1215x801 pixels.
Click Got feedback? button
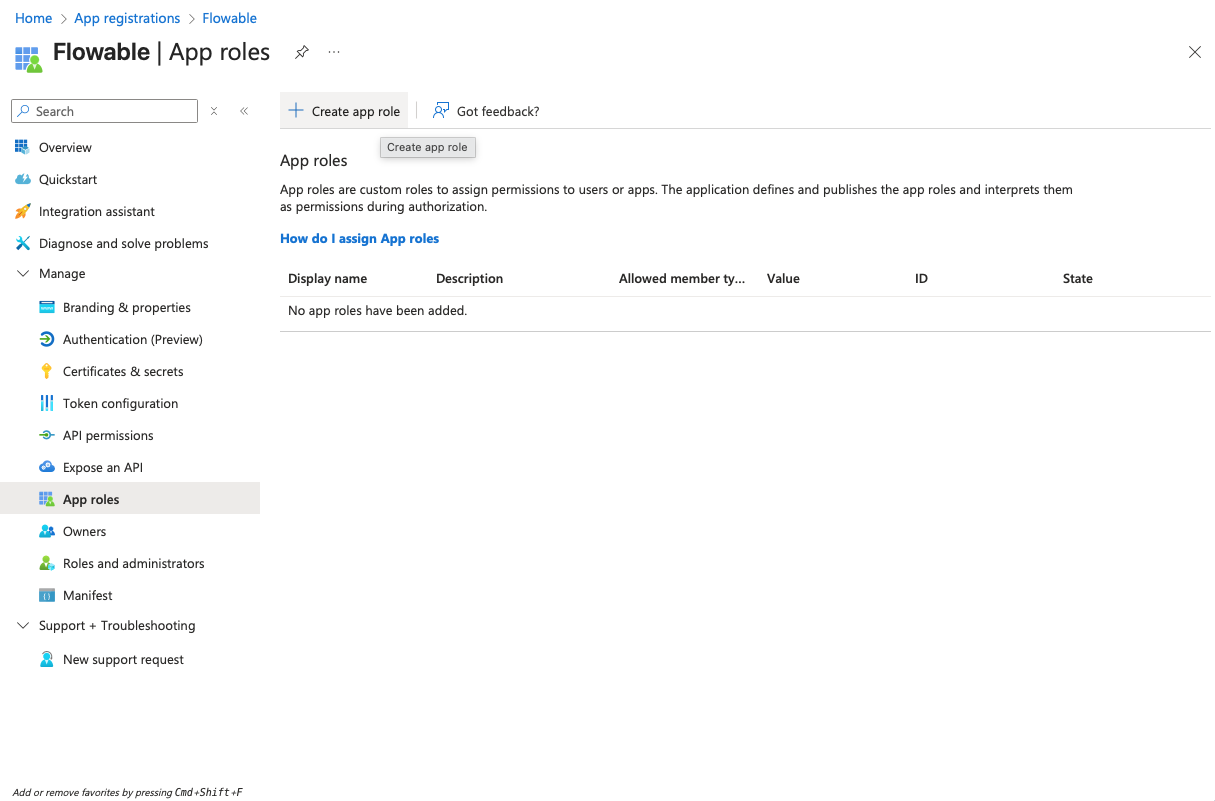(x=486, y=111)
